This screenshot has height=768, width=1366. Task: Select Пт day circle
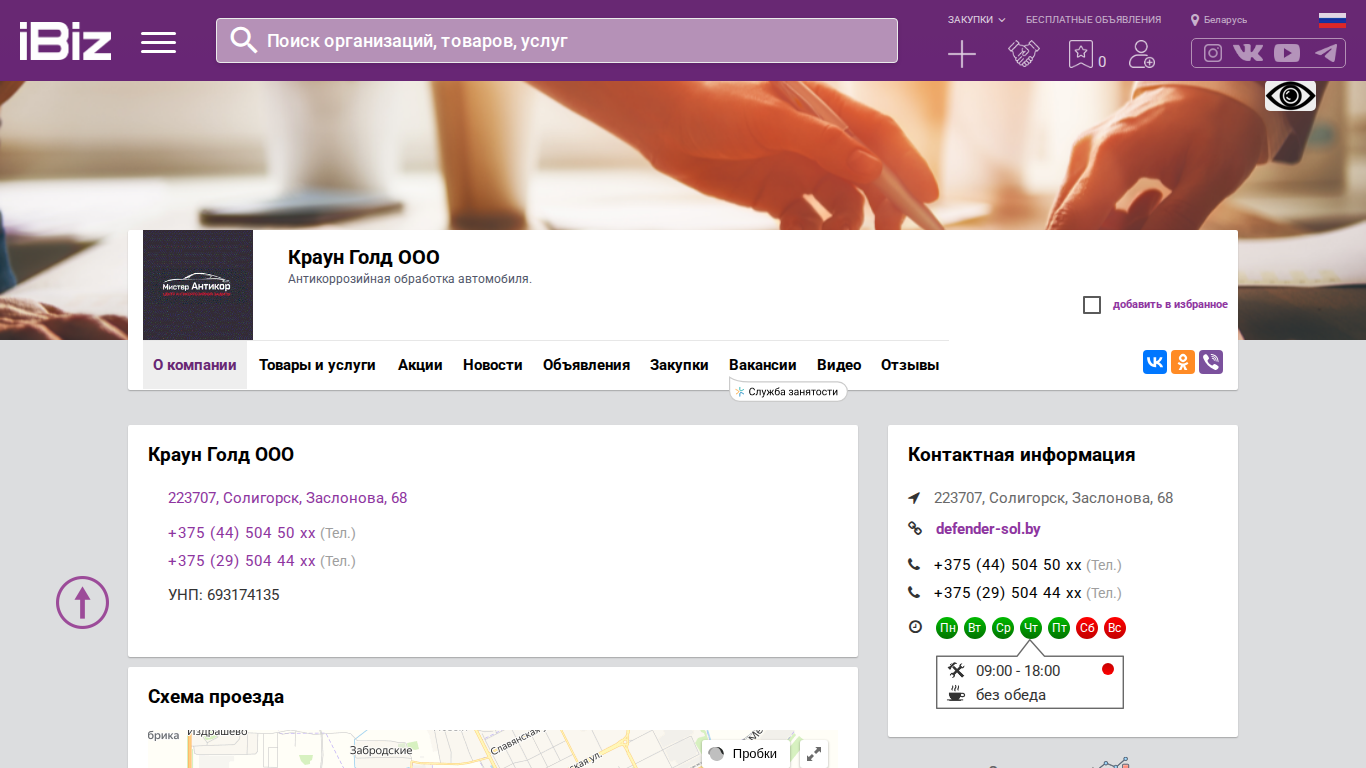[x=1059, y=628]
